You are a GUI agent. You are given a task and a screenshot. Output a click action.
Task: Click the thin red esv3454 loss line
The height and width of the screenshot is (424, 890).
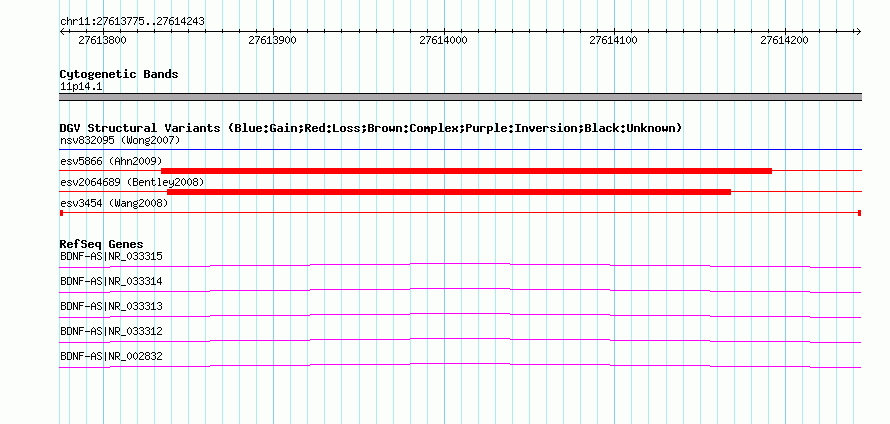click(460, 213)
